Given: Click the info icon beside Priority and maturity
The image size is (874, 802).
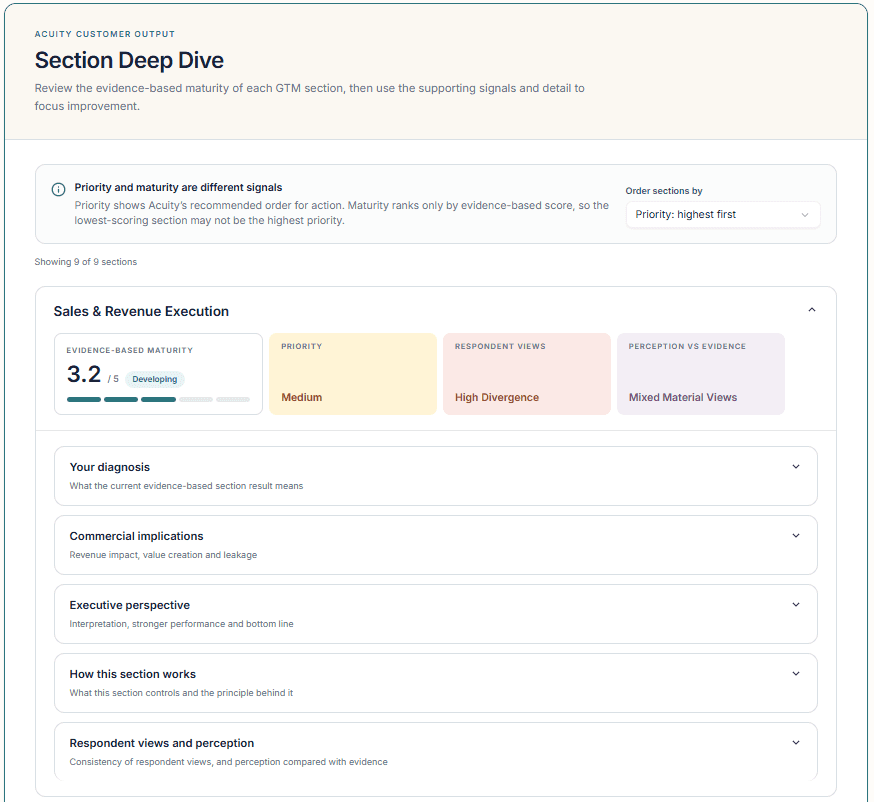Looking at the screenshot, I should [x=58, y=189].
